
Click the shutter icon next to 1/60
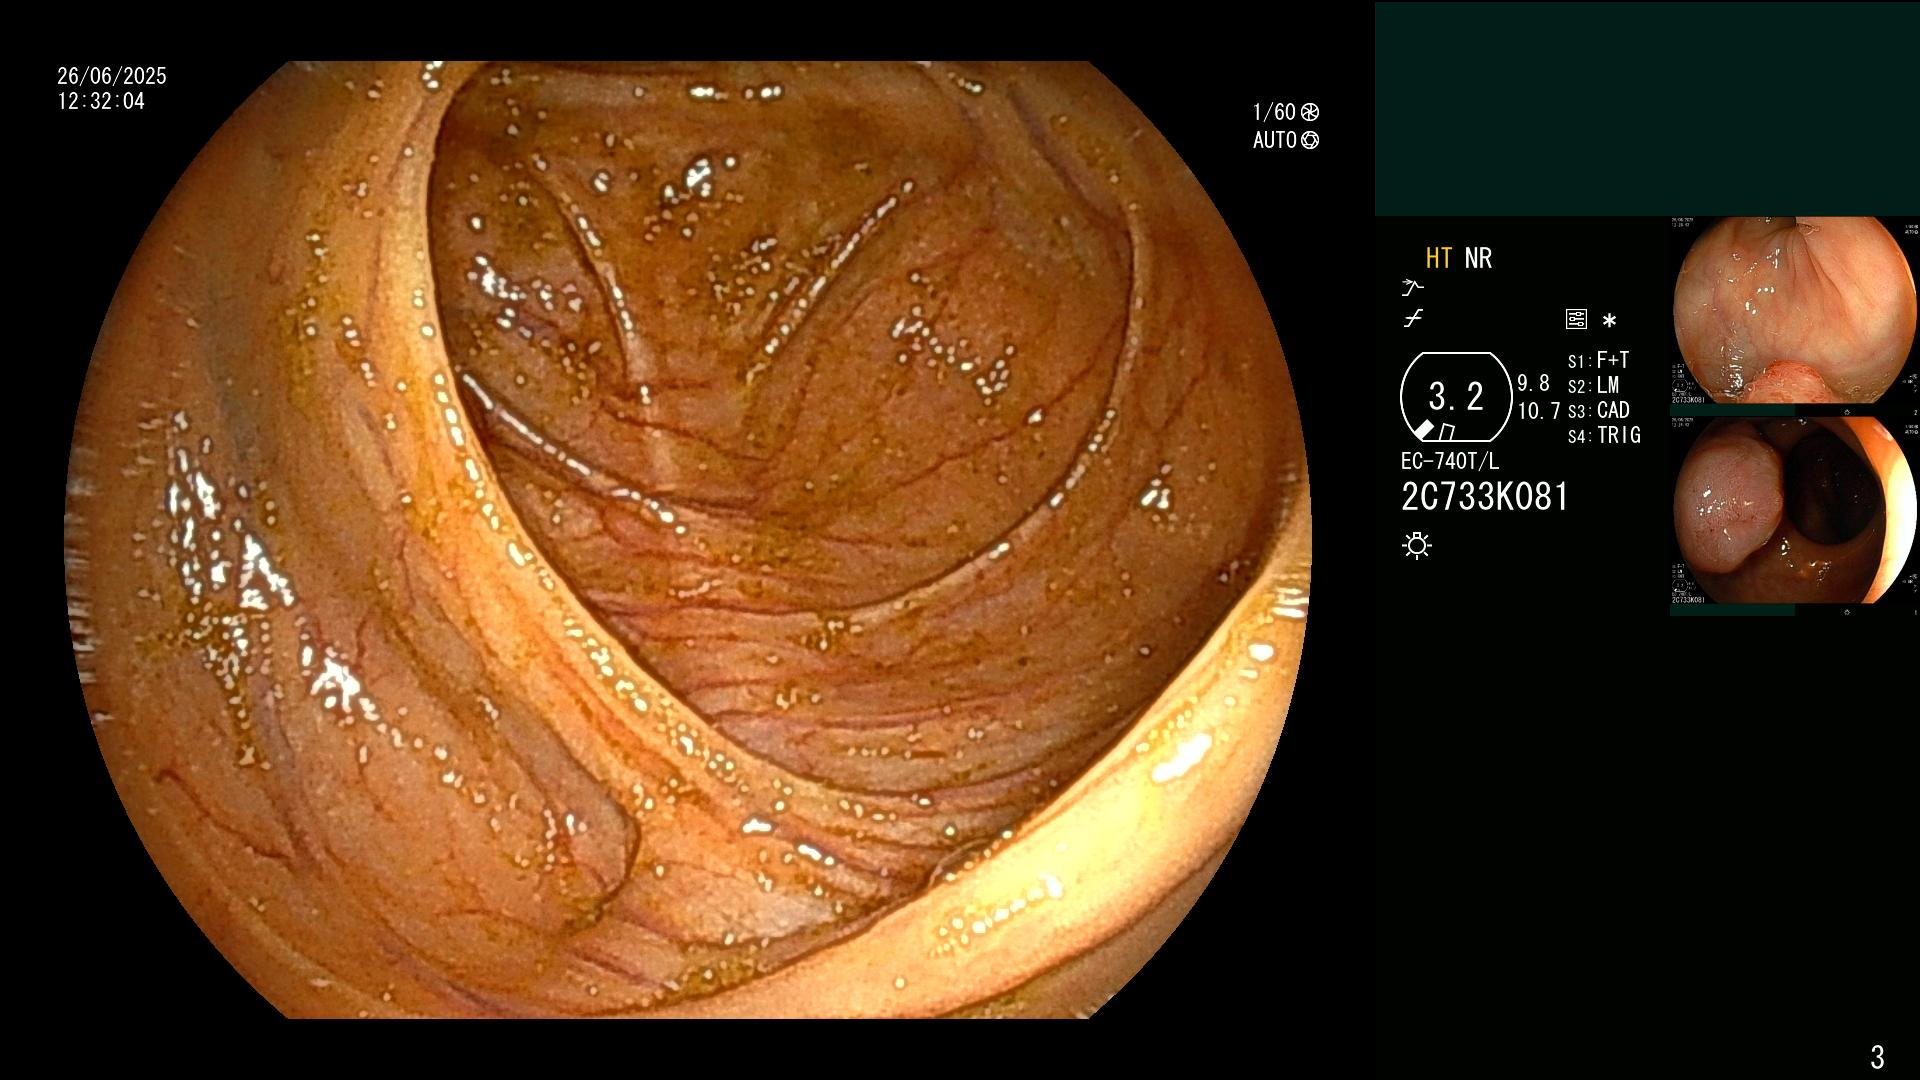click(1310, 112)
